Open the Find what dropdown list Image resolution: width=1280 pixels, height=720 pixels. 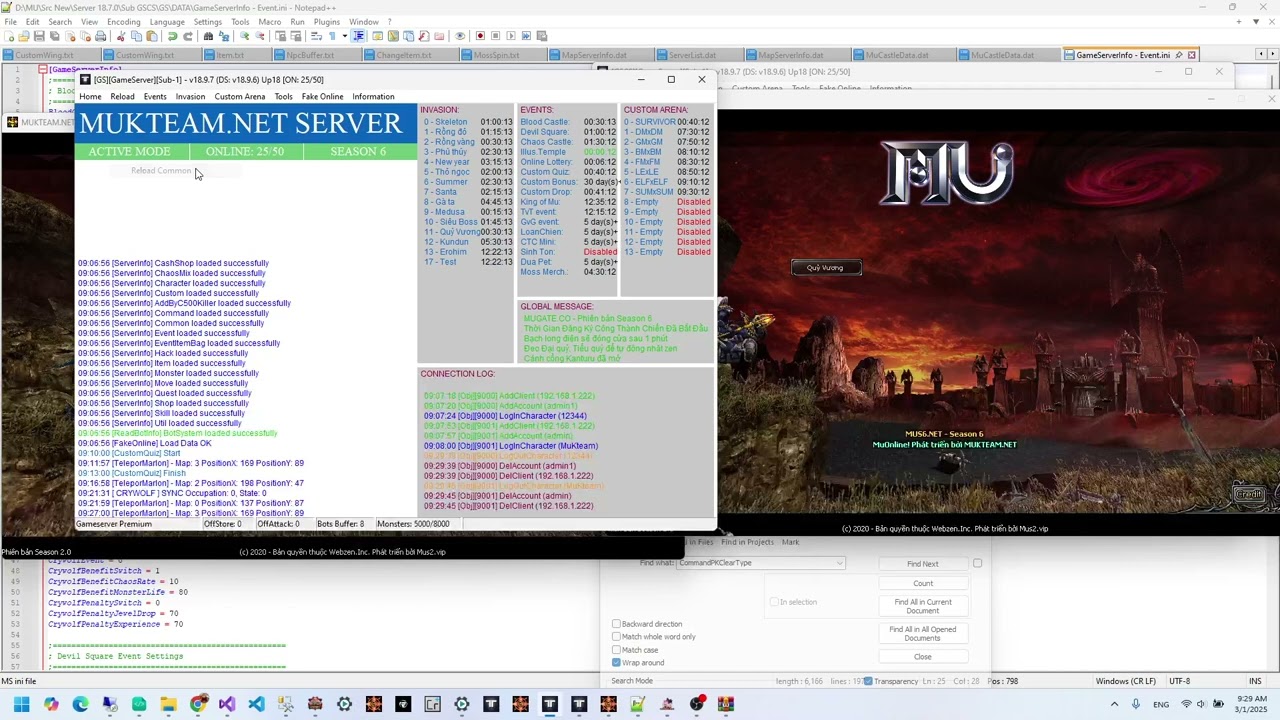(x=839, y=563)
